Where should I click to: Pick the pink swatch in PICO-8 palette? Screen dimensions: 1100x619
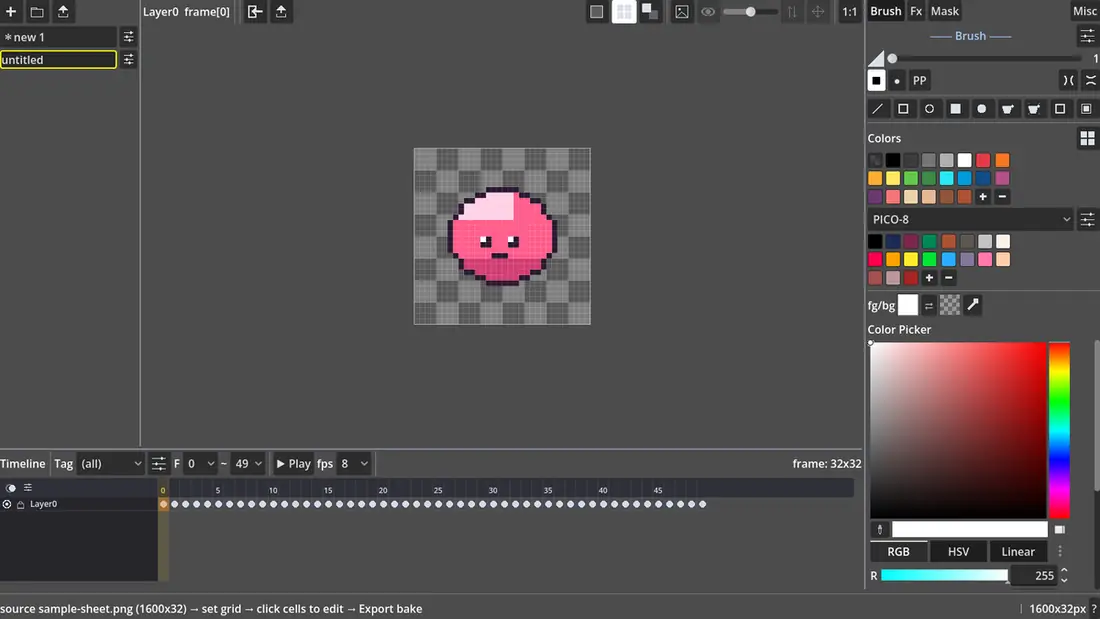[x=985, y=259]
